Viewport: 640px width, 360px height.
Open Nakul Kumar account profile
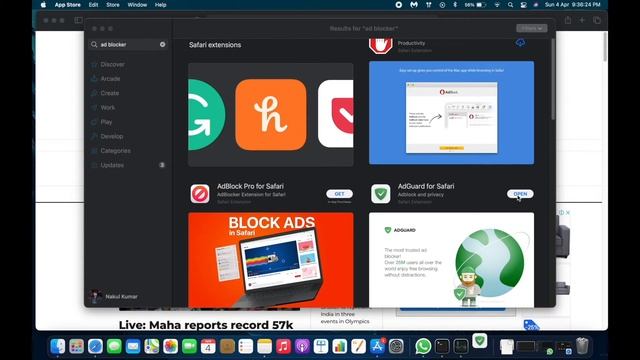point(114,296)
